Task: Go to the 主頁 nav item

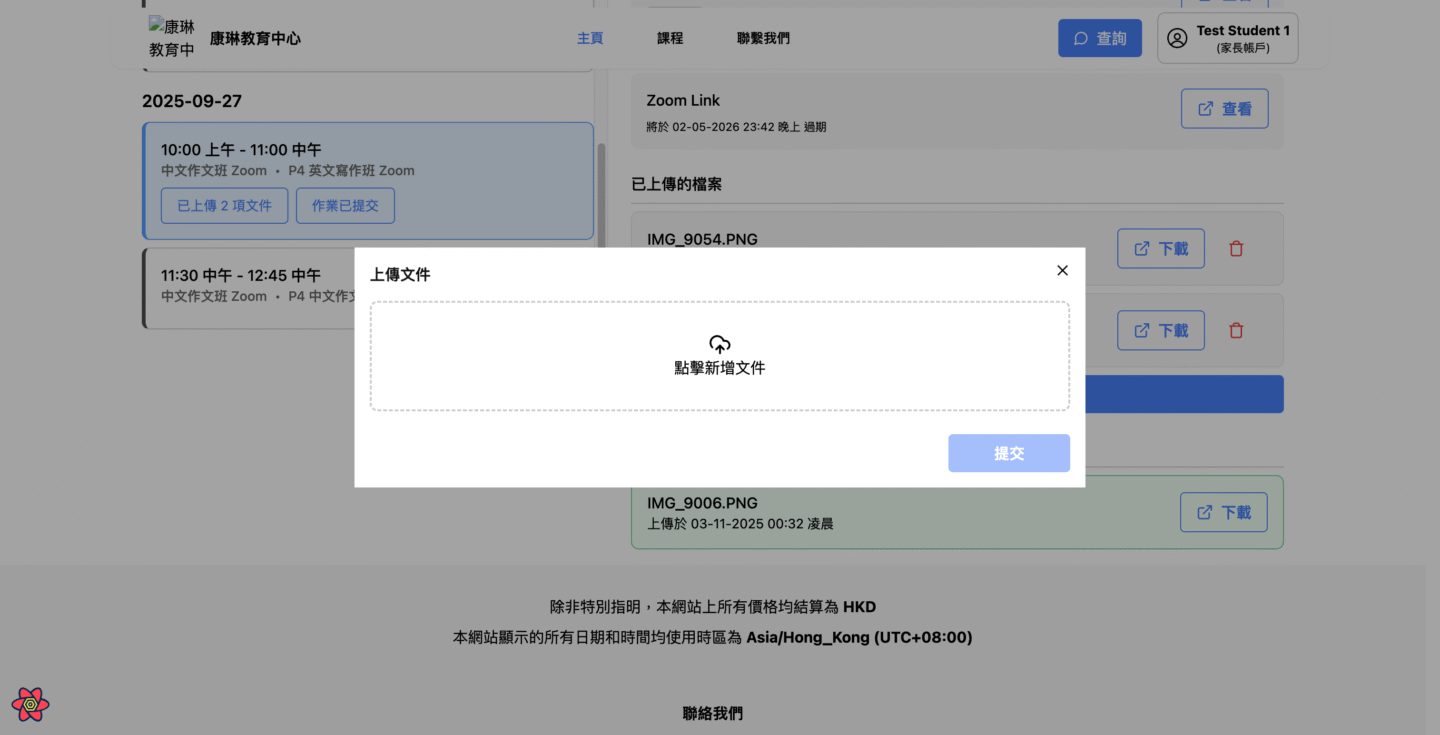Action: coord(590,38)
